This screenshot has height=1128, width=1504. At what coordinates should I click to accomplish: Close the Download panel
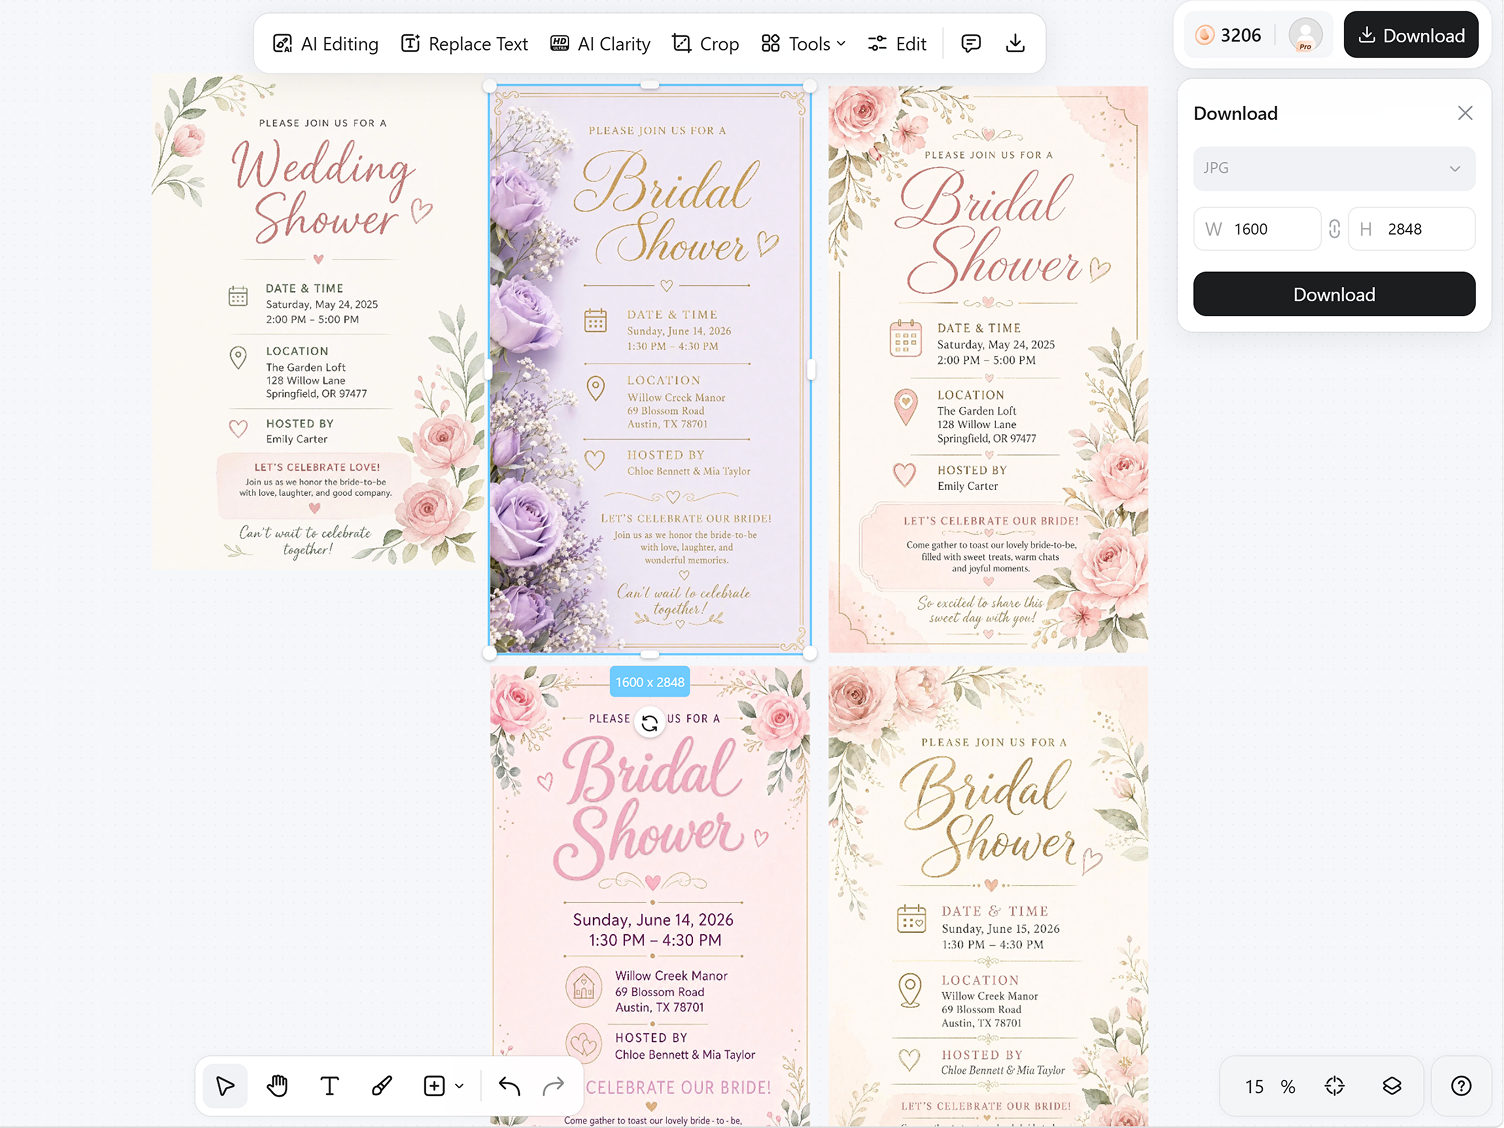1465,113
